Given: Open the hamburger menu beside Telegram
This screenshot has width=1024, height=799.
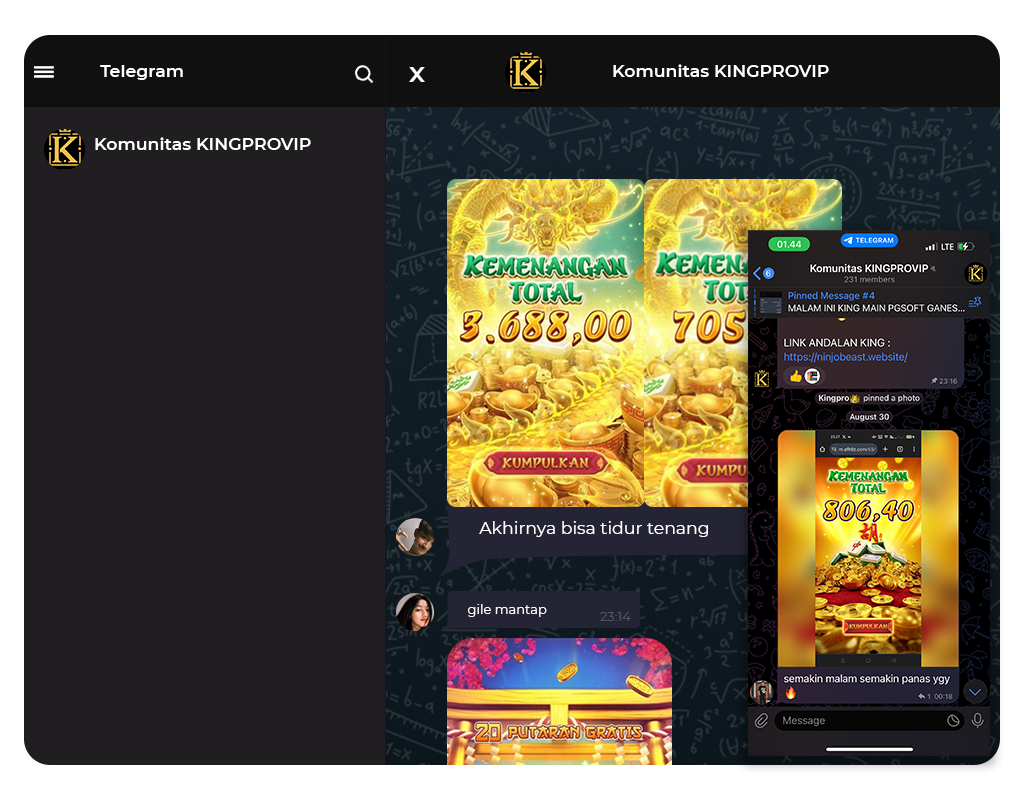Looking at the screenshot, I should 44,72.
